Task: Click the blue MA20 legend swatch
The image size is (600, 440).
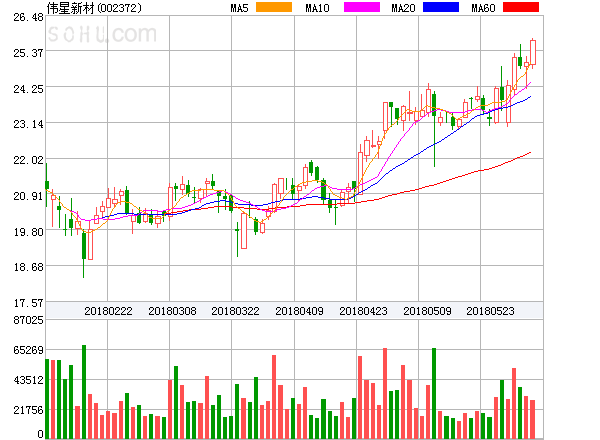Action: pos(441,7)
